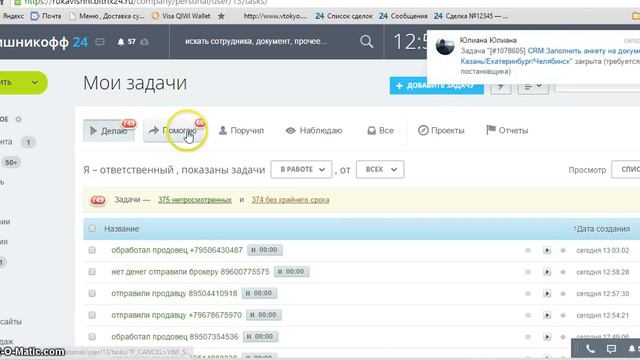
Task: Switch to Делаю tasks tab
Action: (109, 131)
